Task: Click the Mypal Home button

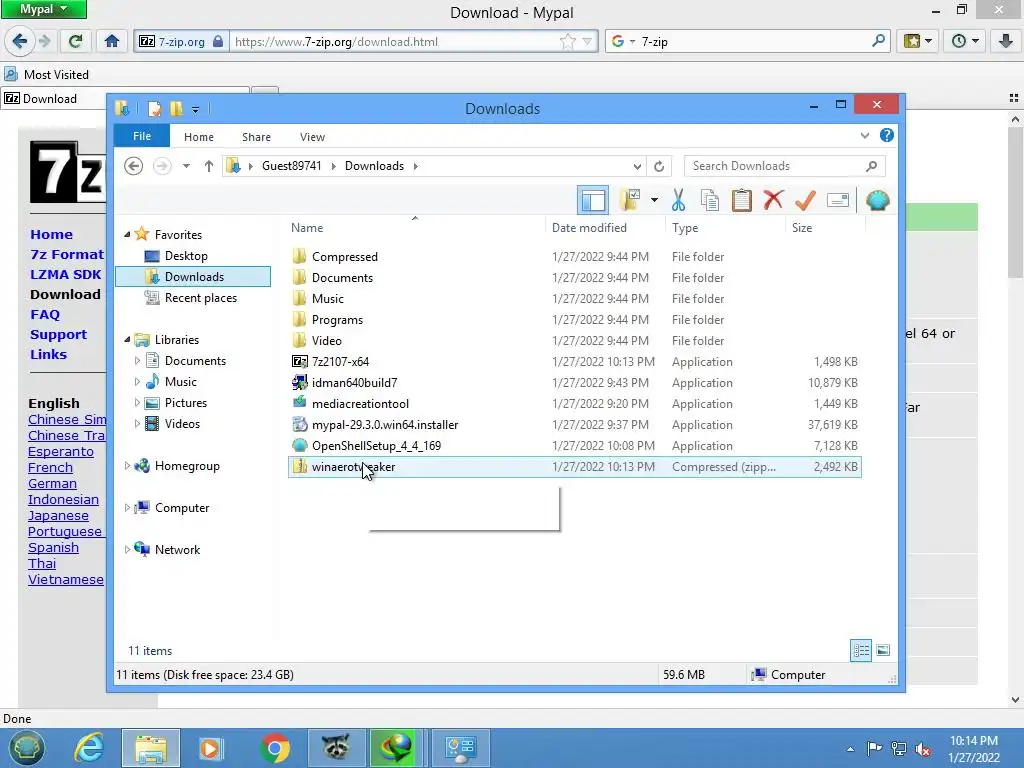Action: pos(112,41)
